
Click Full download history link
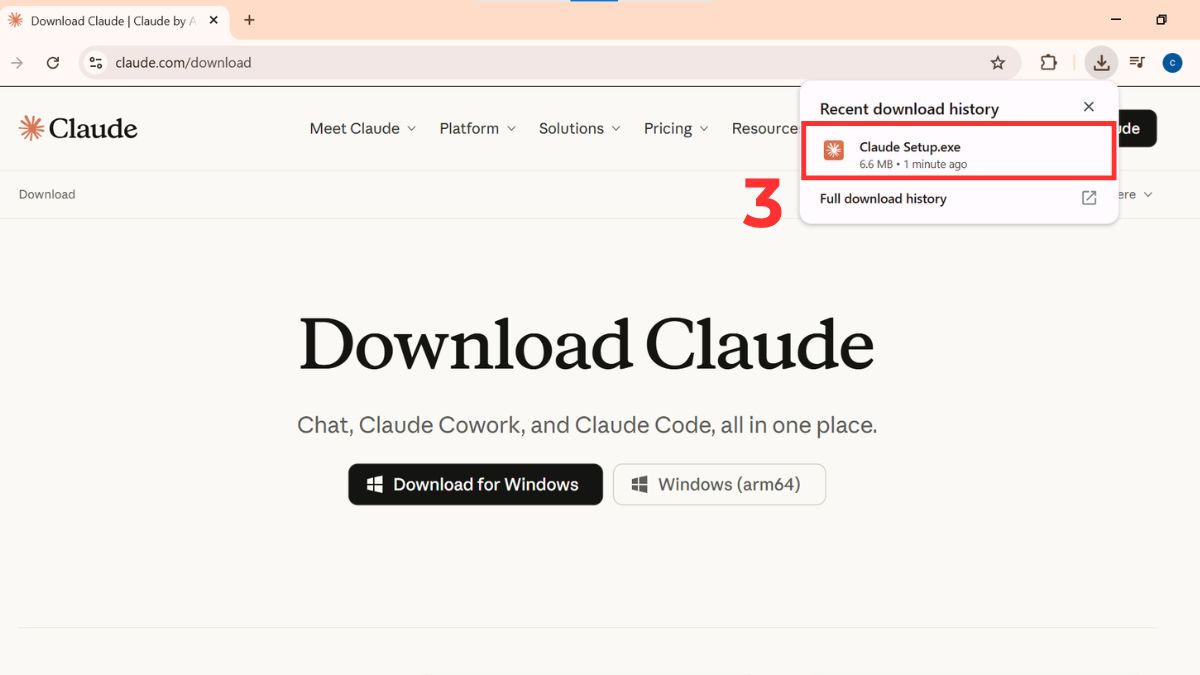pos(883,198)
